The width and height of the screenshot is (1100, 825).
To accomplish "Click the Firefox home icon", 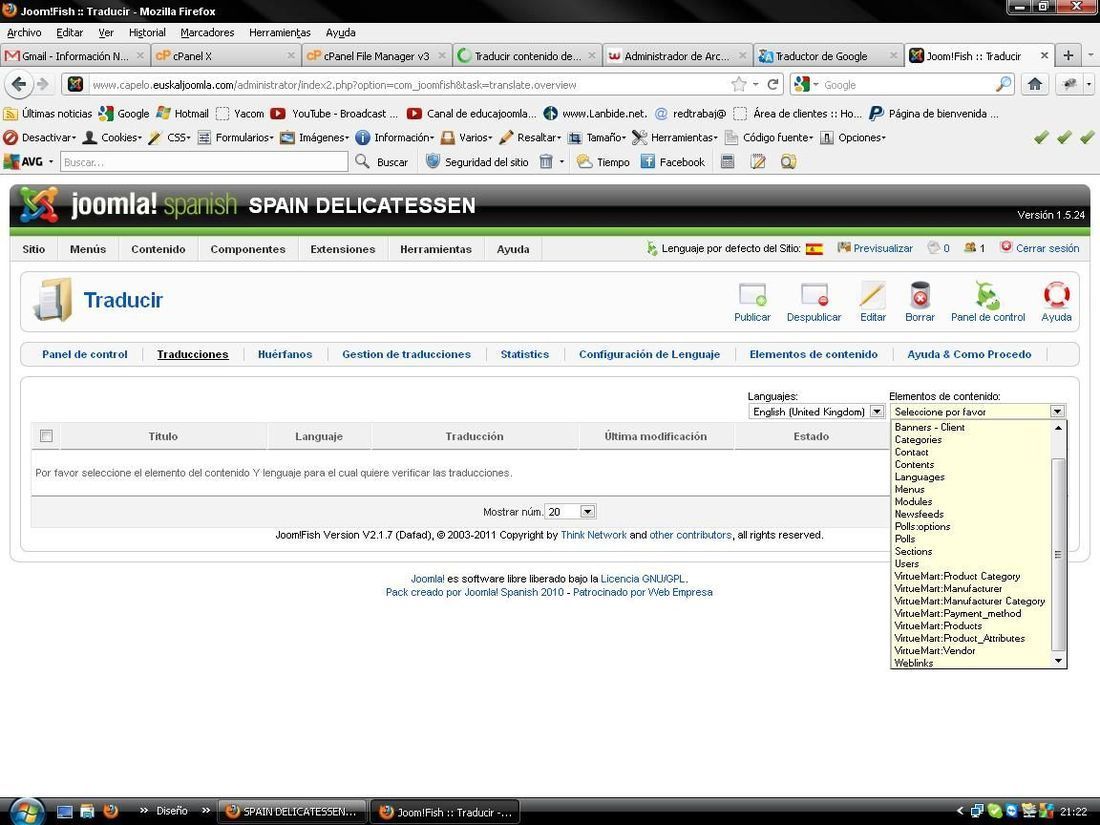I will 1035,85.
